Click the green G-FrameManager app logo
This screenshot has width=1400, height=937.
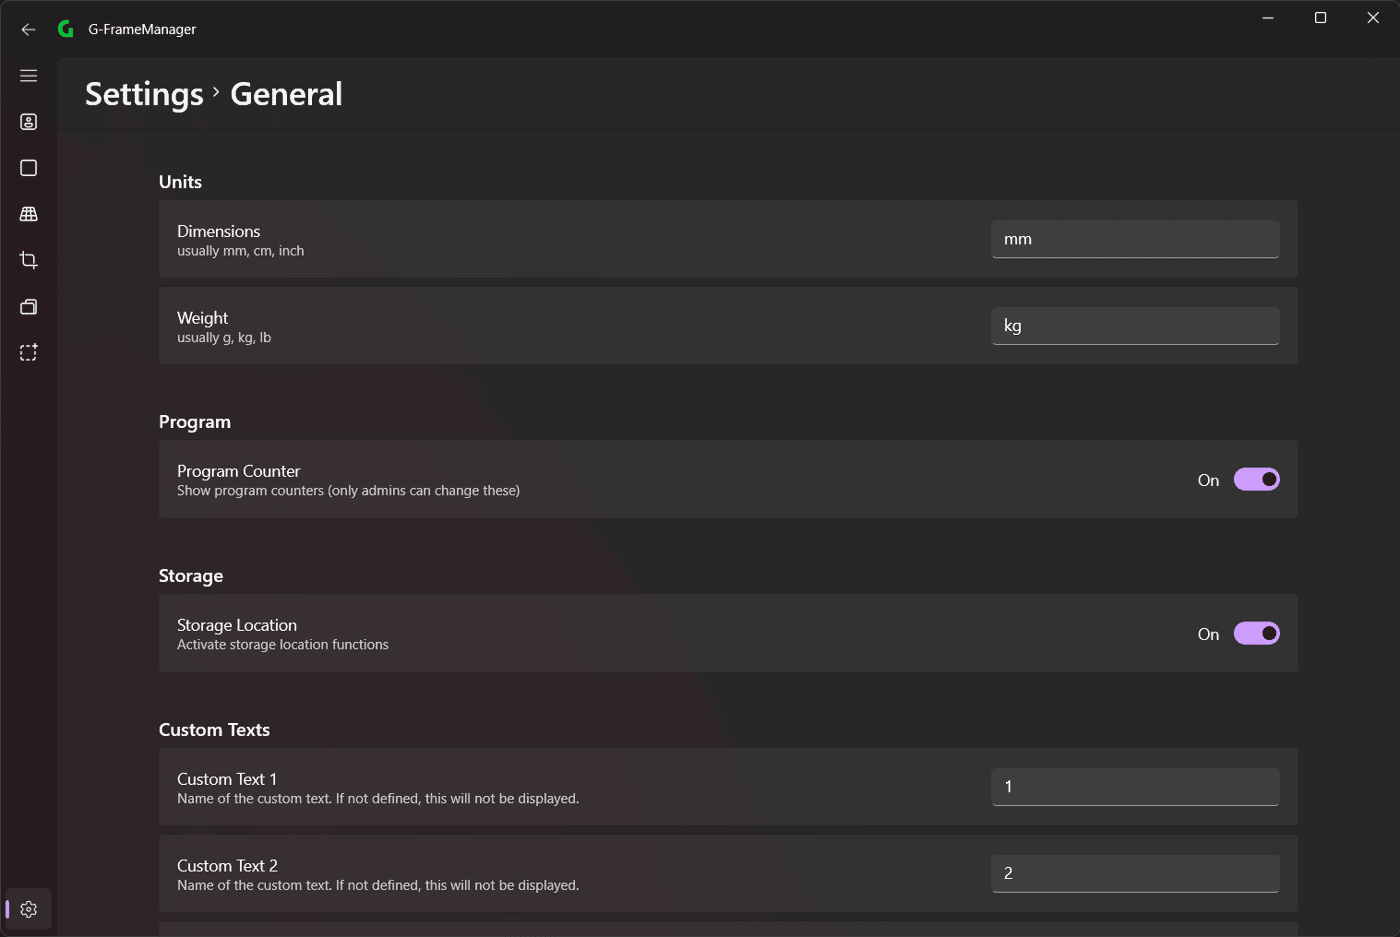[x=66, y=29]
